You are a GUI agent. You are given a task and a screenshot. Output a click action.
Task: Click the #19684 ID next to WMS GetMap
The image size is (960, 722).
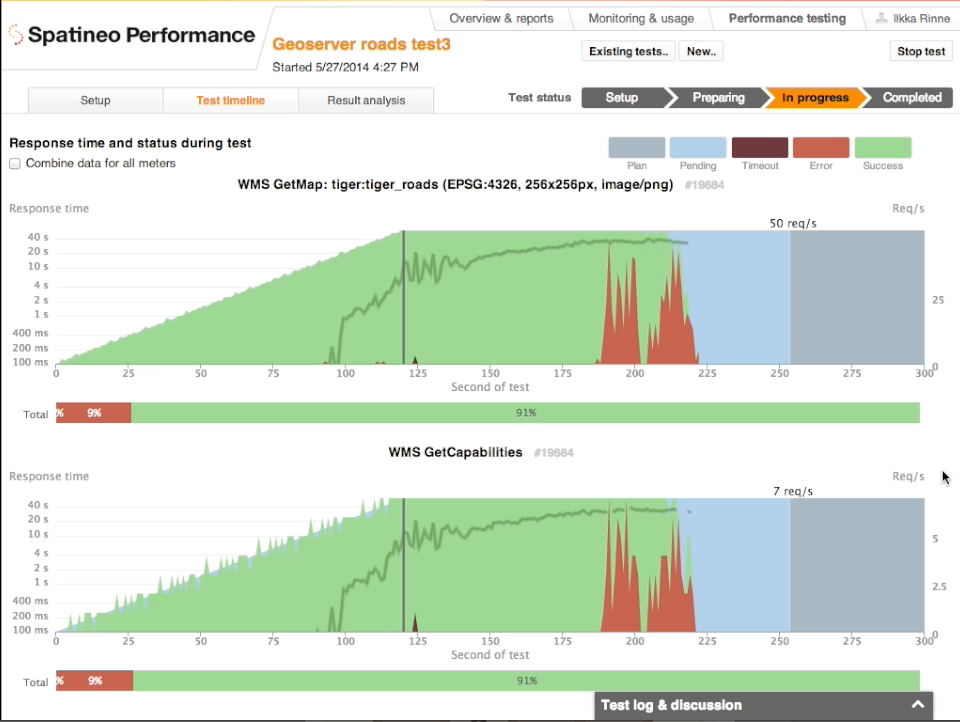tap(704, 185)
